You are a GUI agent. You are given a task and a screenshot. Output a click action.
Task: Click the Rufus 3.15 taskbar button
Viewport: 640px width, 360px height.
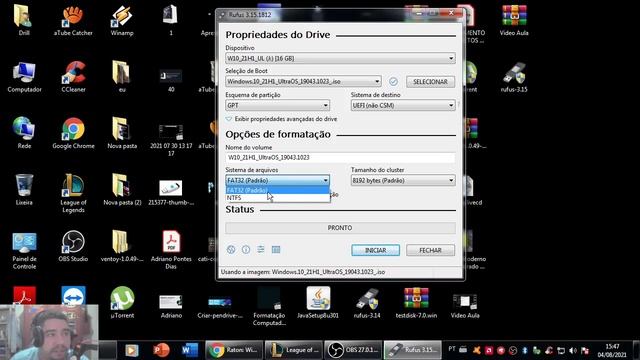click(x=413, y=350)
